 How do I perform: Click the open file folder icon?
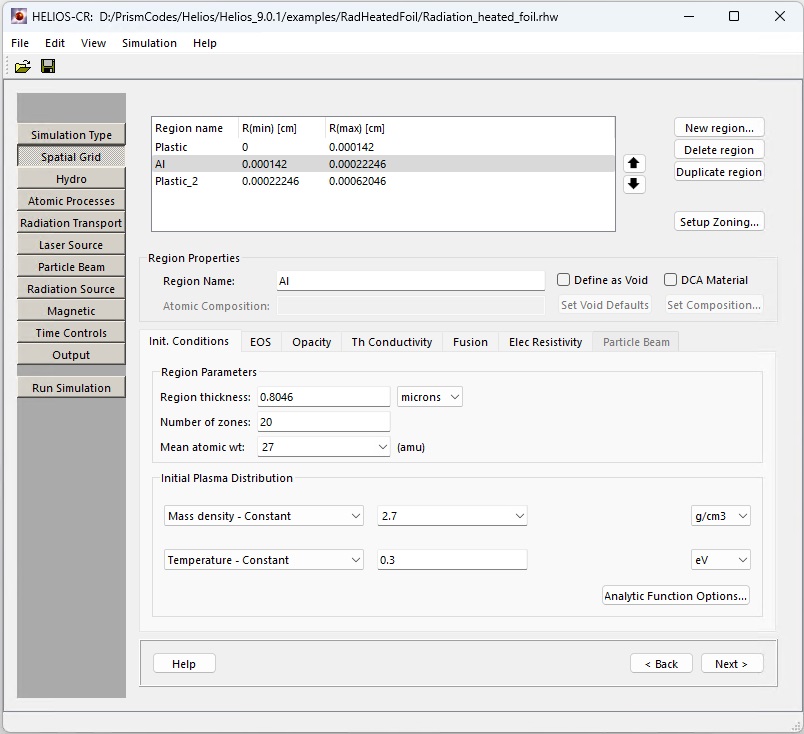pos(22,66)
